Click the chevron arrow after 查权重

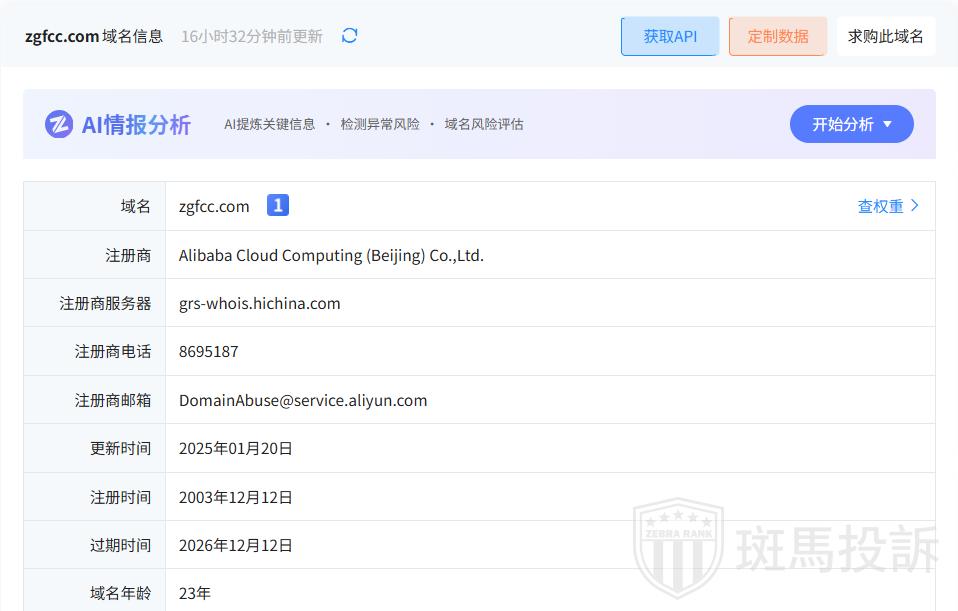point(915,206)
